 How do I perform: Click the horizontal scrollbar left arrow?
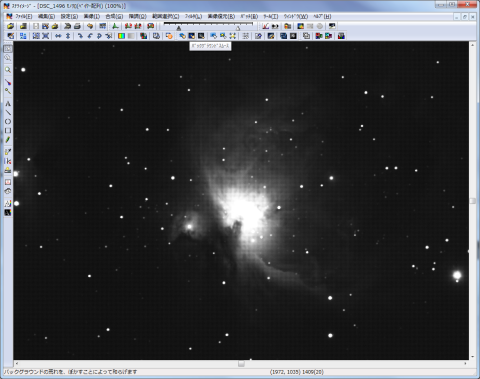point(17,364)
